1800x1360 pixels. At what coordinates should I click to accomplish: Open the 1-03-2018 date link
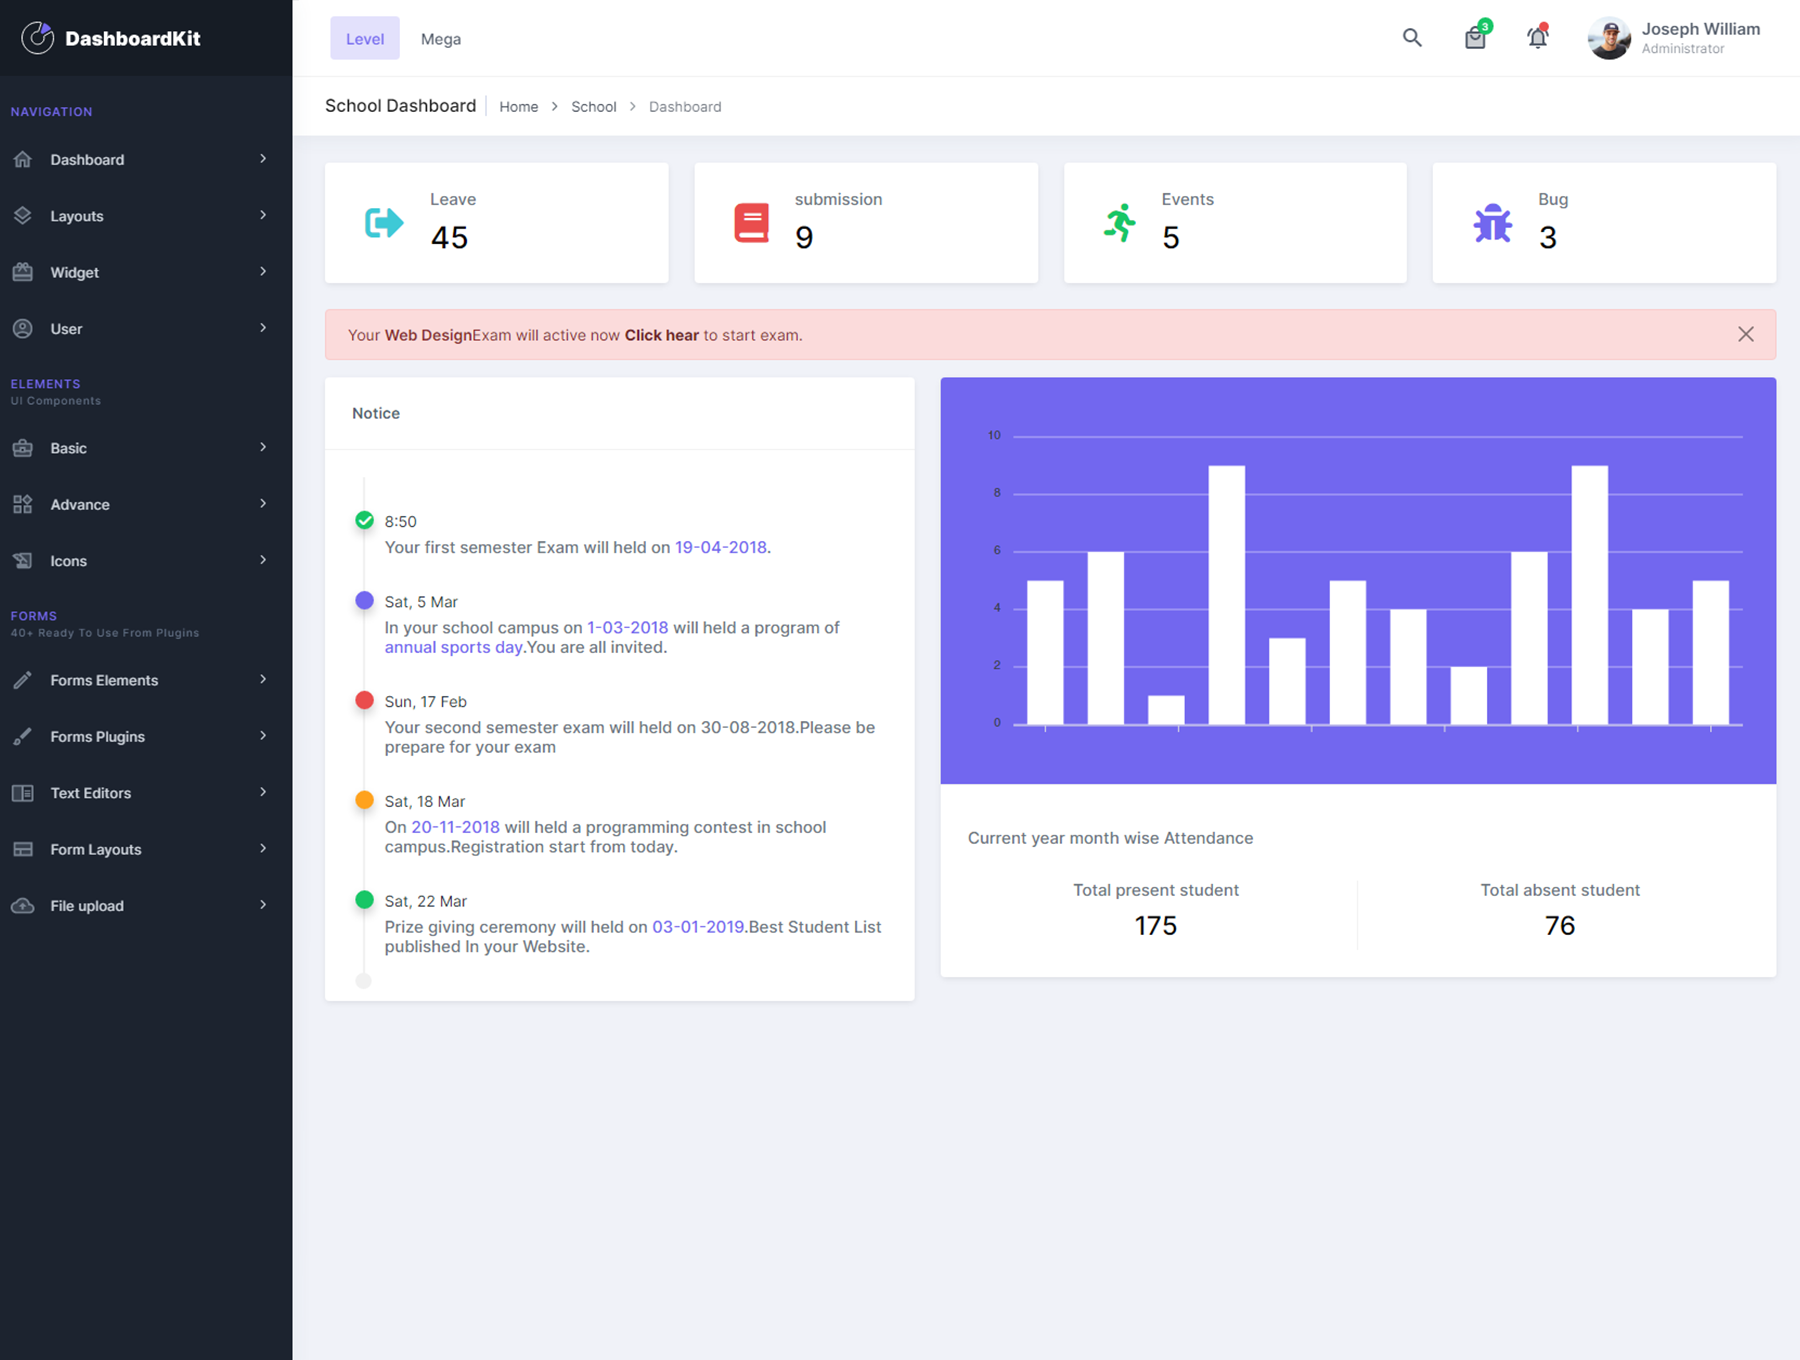[628, 627]
